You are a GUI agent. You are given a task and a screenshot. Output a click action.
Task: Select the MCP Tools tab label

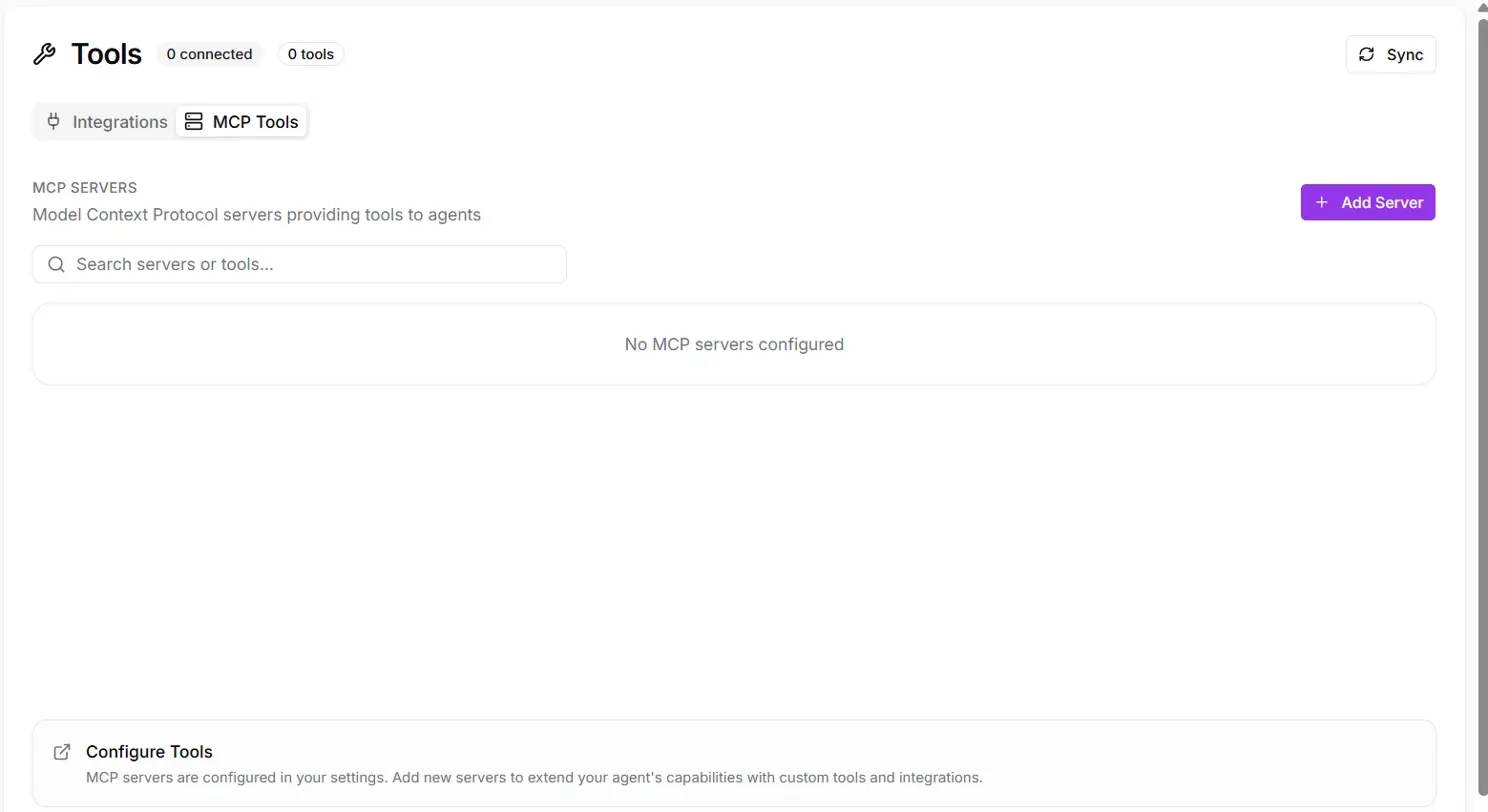(255, 122)
